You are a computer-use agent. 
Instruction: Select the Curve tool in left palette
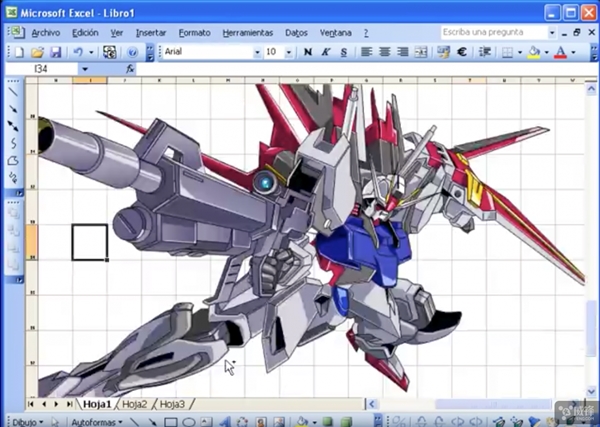14,143
